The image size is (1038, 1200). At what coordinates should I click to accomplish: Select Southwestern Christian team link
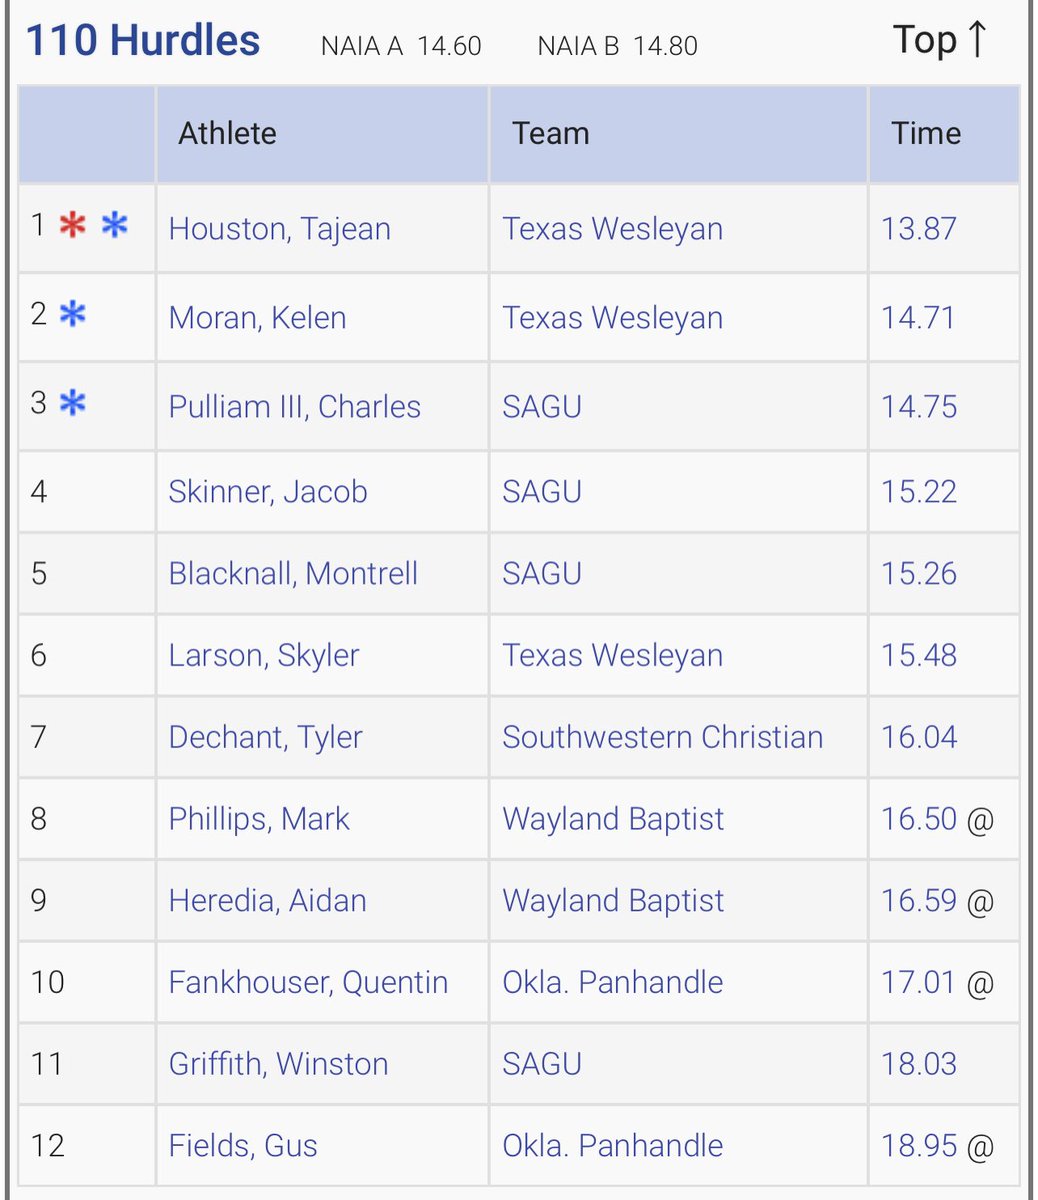[x=663, y=737]
